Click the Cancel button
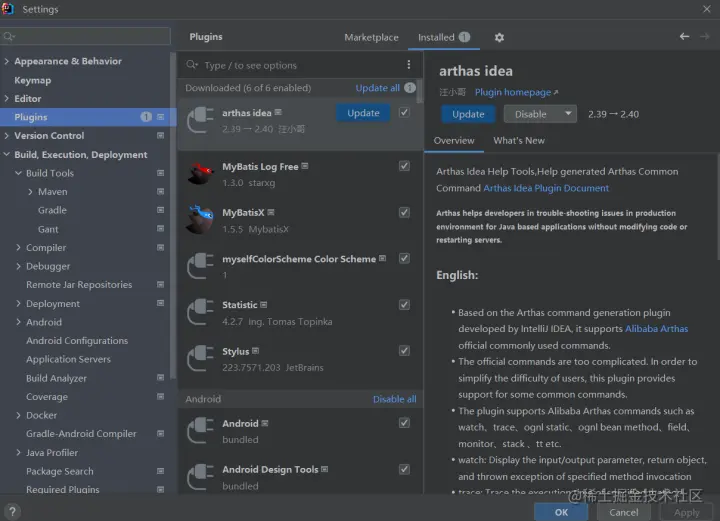Screen dimensions: 720x521 tap(624, 512)
